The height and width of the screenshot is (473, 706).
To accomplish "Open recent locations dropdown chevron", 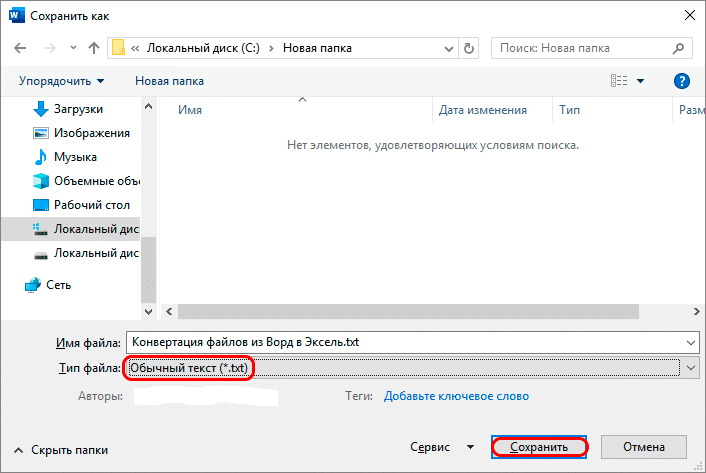I will 73,47.
